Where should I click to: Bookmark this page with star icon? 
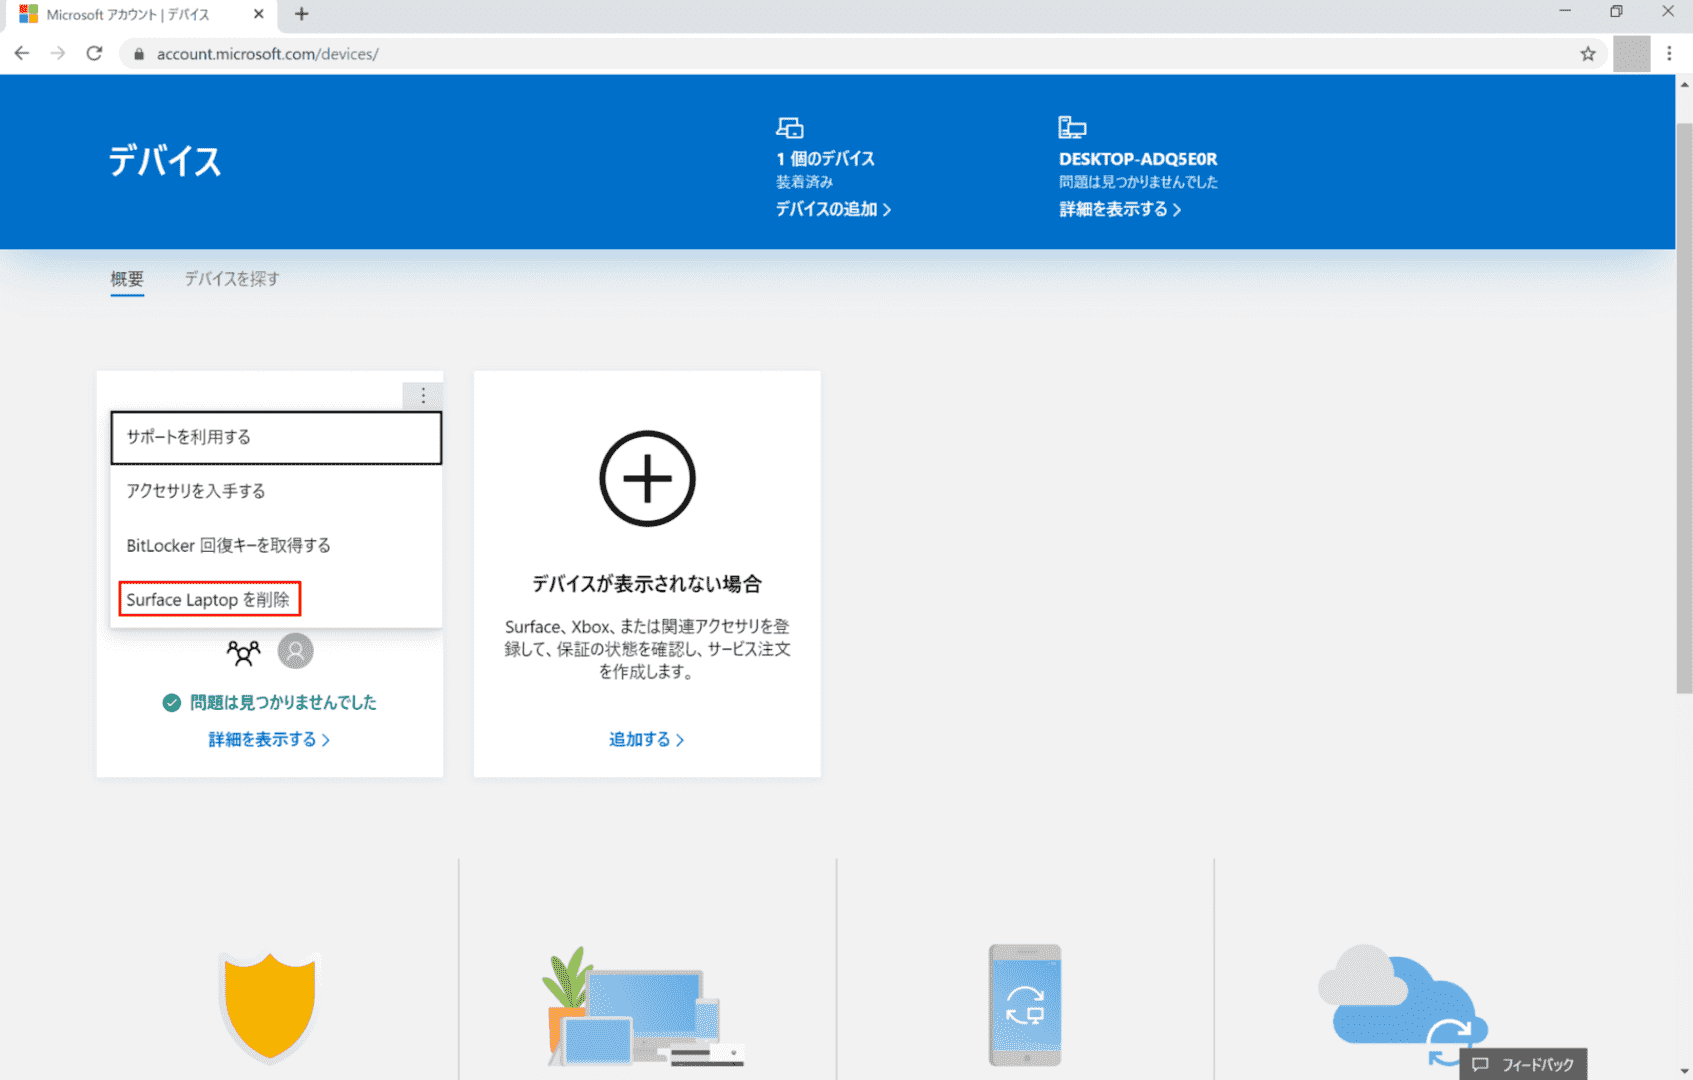[x=1588, y=54]
